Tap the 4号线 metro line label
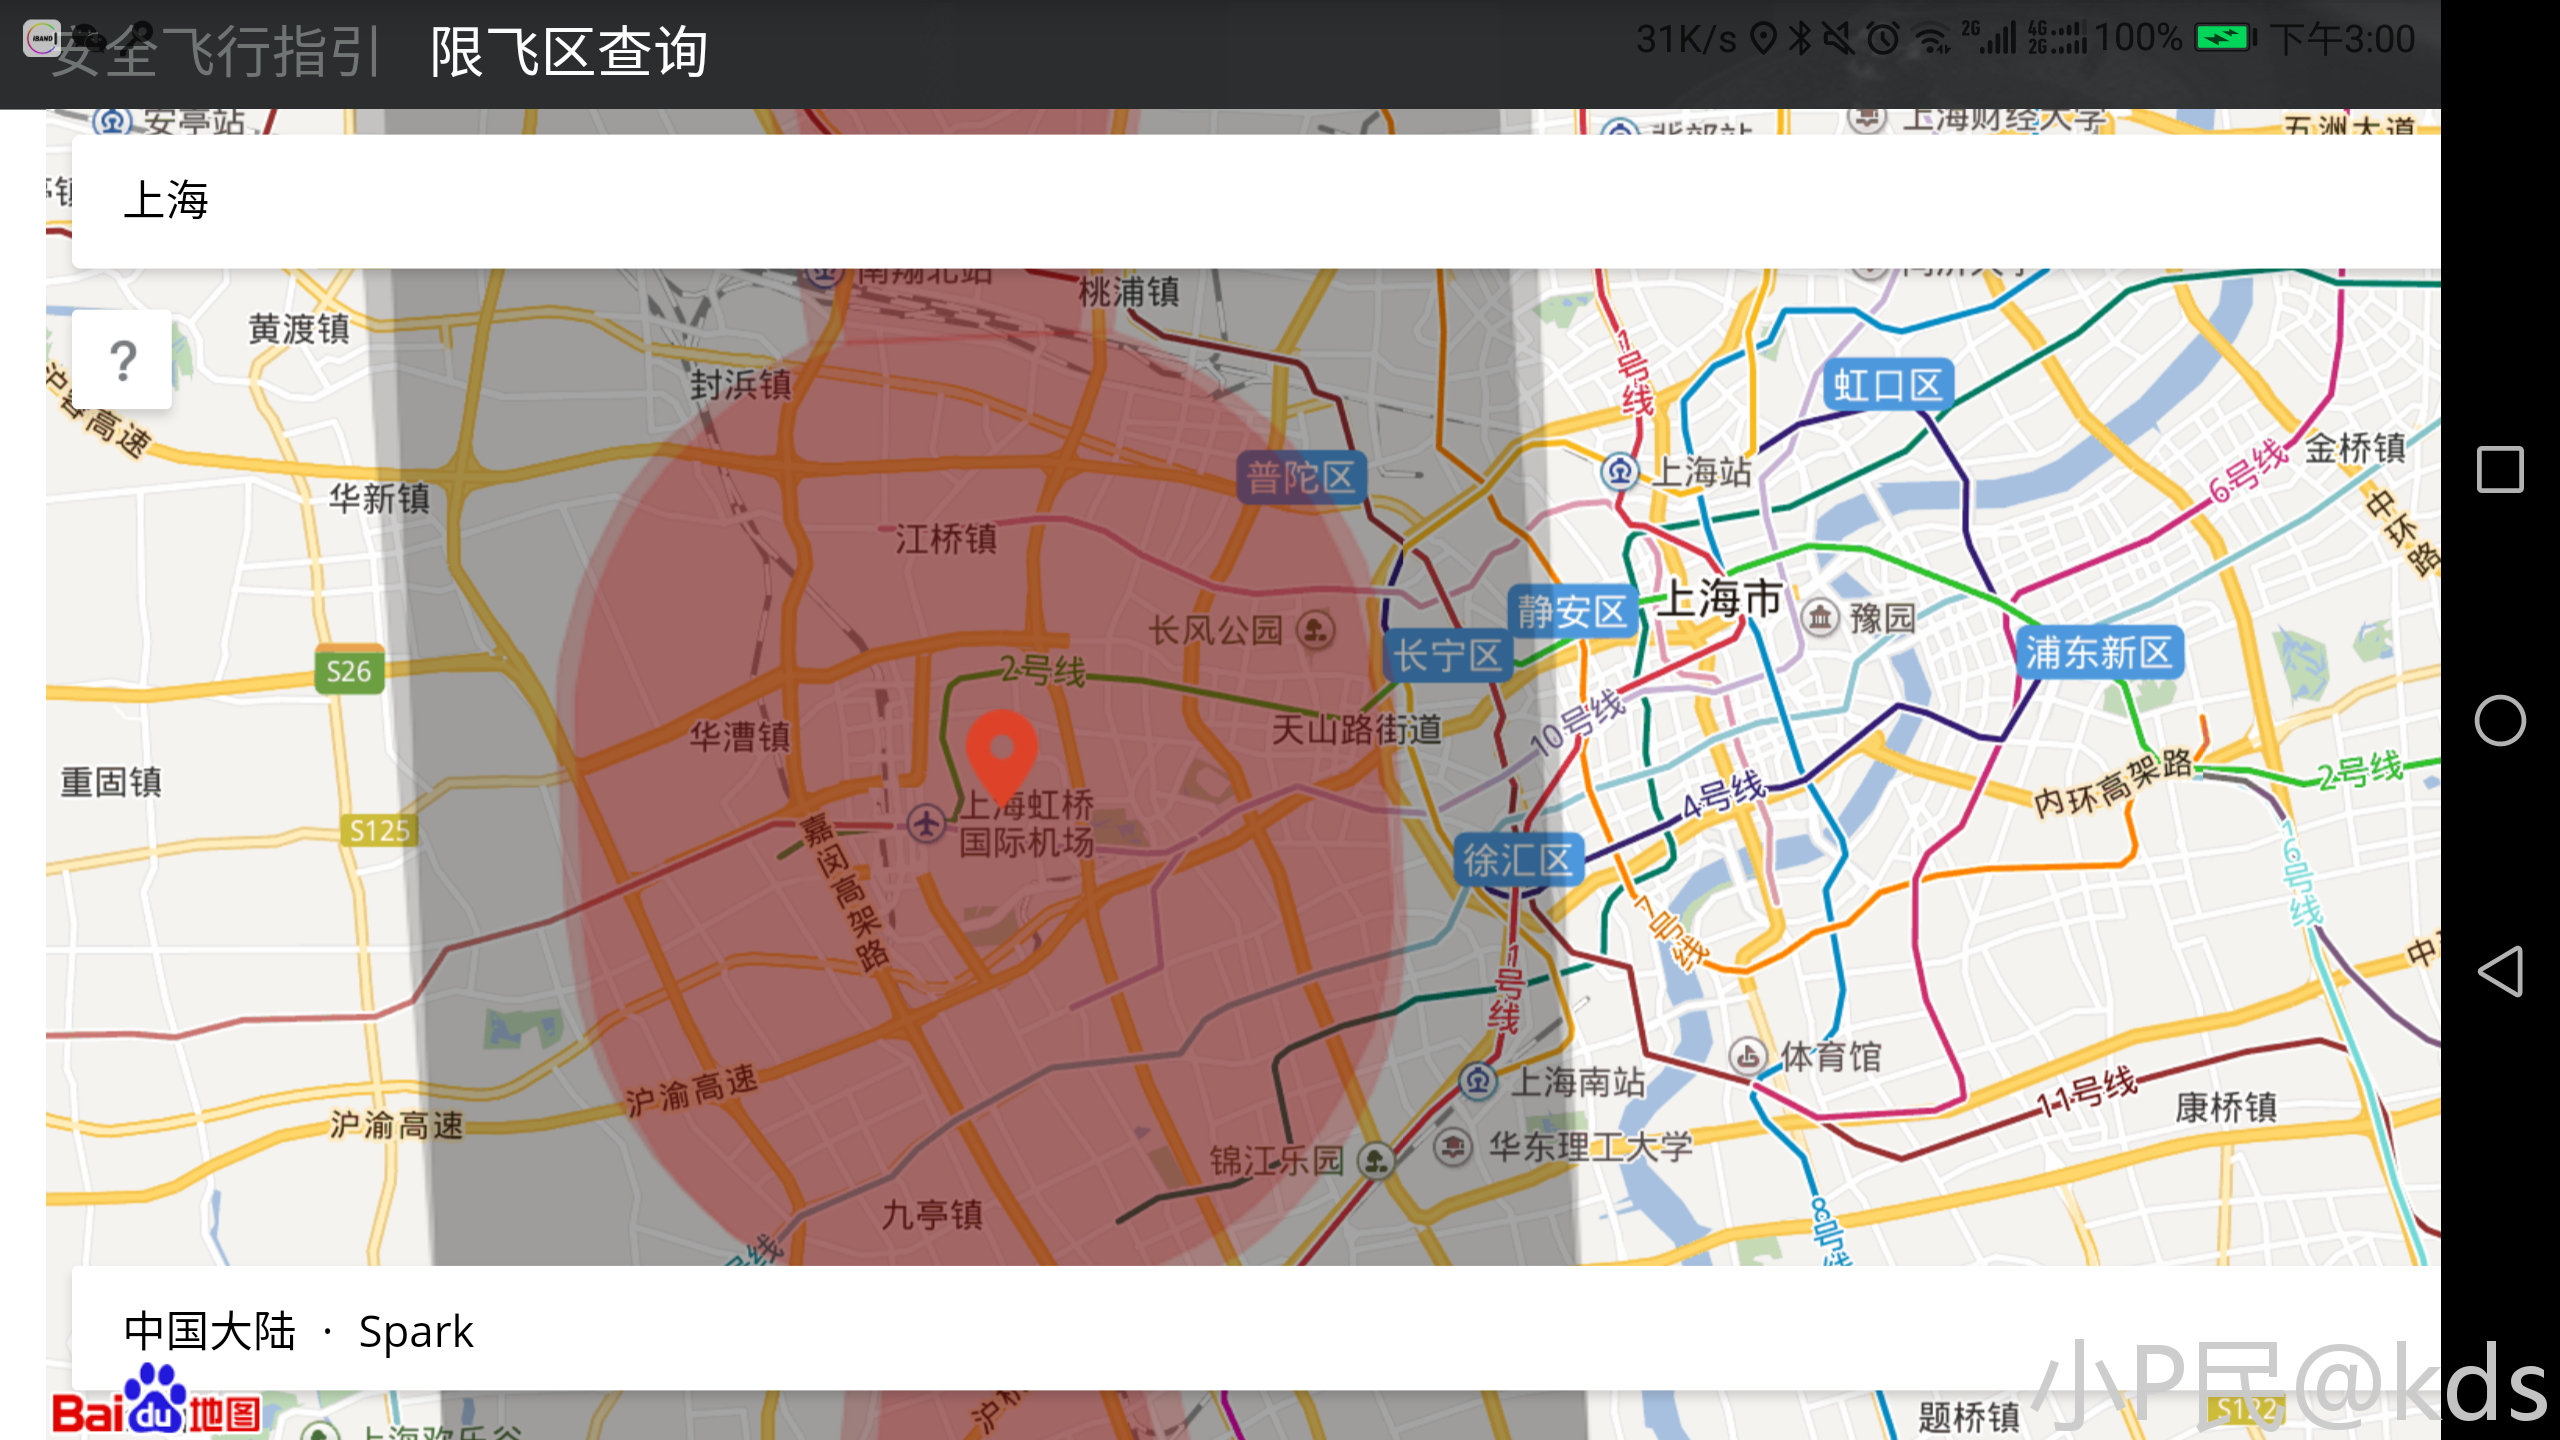The width and height of the screenshot is (2560, 1440). [1723, 795]
